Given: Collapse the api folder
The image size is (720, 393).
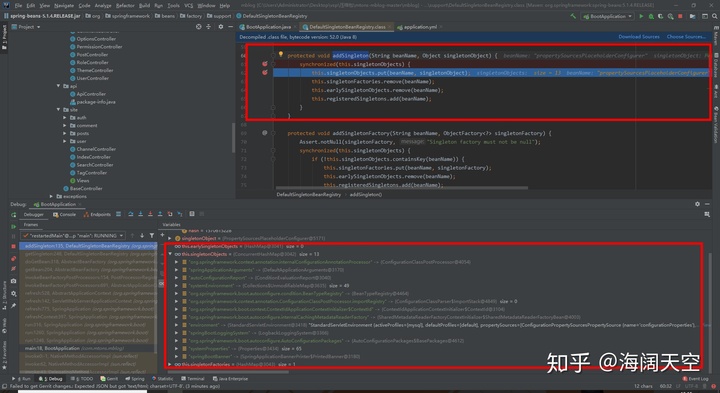Looking at the screenshot, I should (x=58, y=86).
